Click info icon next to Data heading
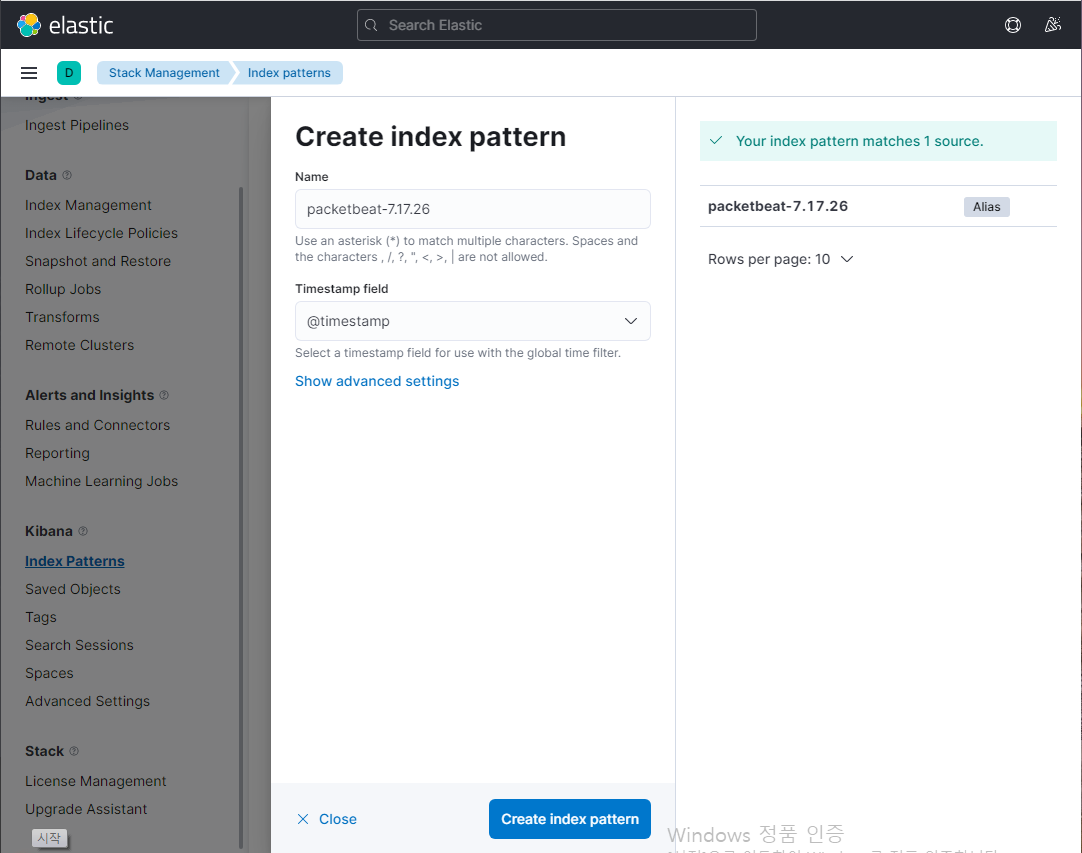This screenshot has height=853, width=1082. click(67, 175)
